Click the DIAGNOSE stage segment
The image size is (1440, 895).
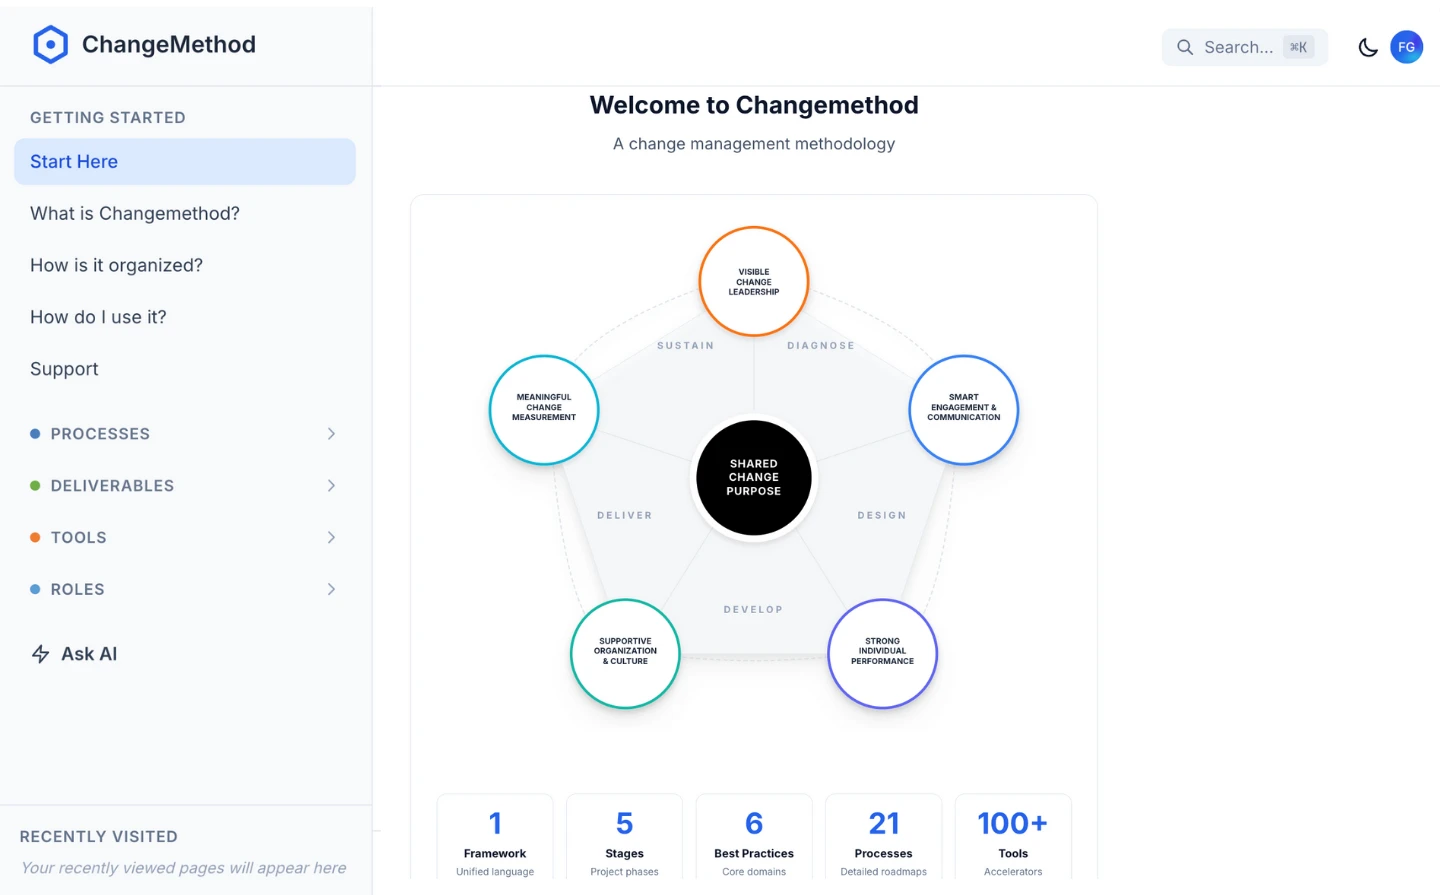tap(821, 346)
